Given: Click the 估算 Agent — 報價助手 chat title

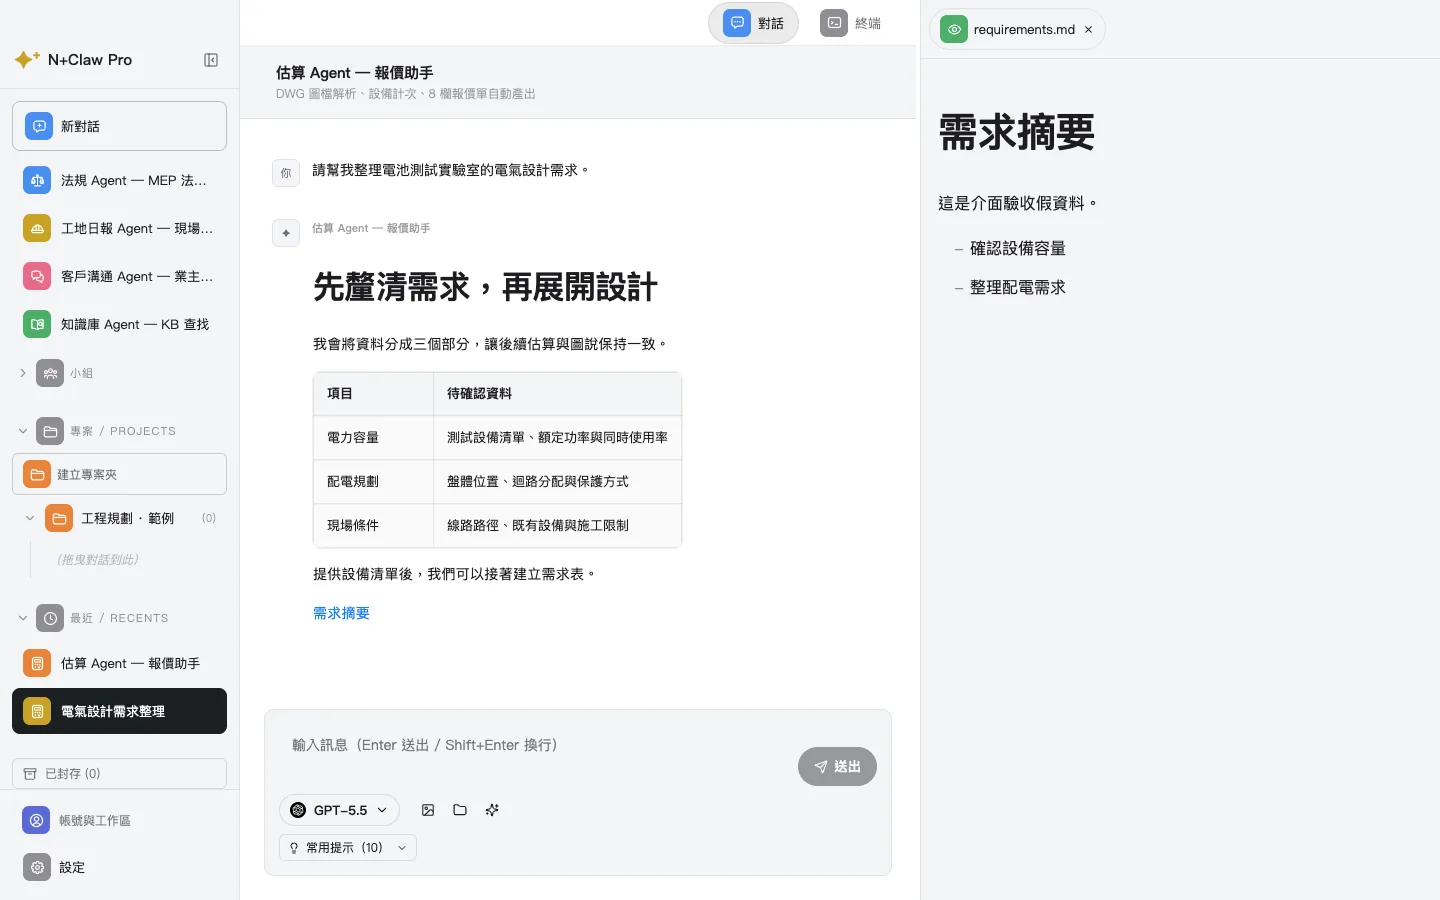Looking at the screenshot, I should 354,73.
